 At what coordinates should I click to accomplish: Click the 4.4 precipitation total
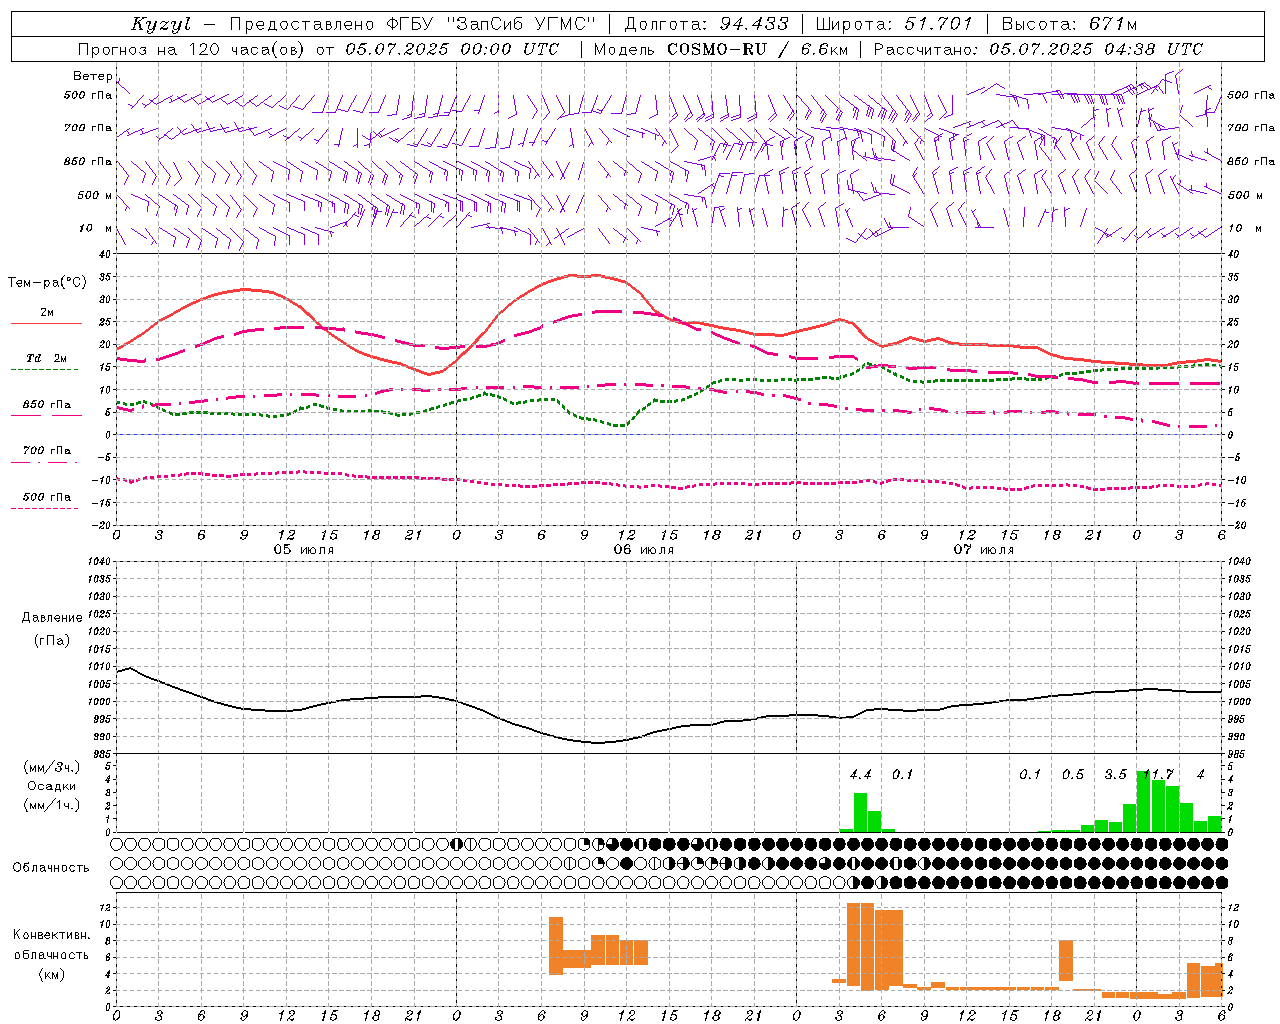860,775
